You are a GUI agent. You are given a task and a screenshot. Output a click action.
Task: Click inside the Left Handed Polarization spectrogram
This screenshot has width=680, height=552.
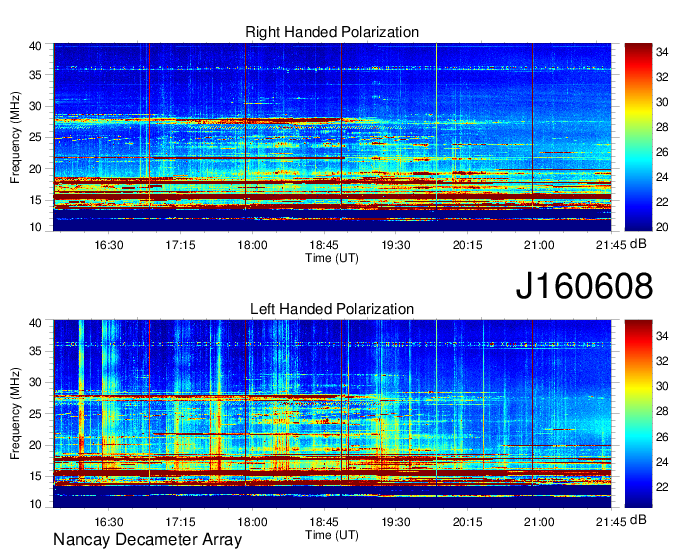pos(332,414)
